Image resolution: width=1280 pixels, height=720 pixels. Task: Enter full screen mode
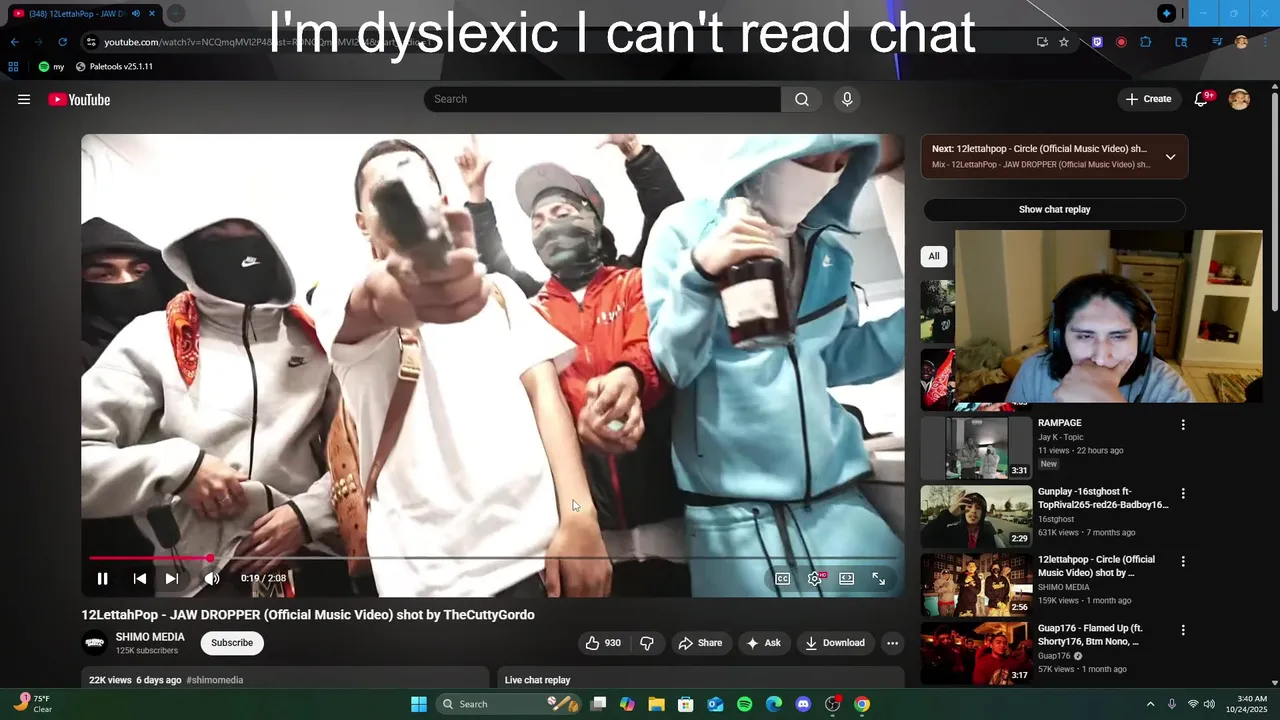pyautogui.click(x=879, y=578)
